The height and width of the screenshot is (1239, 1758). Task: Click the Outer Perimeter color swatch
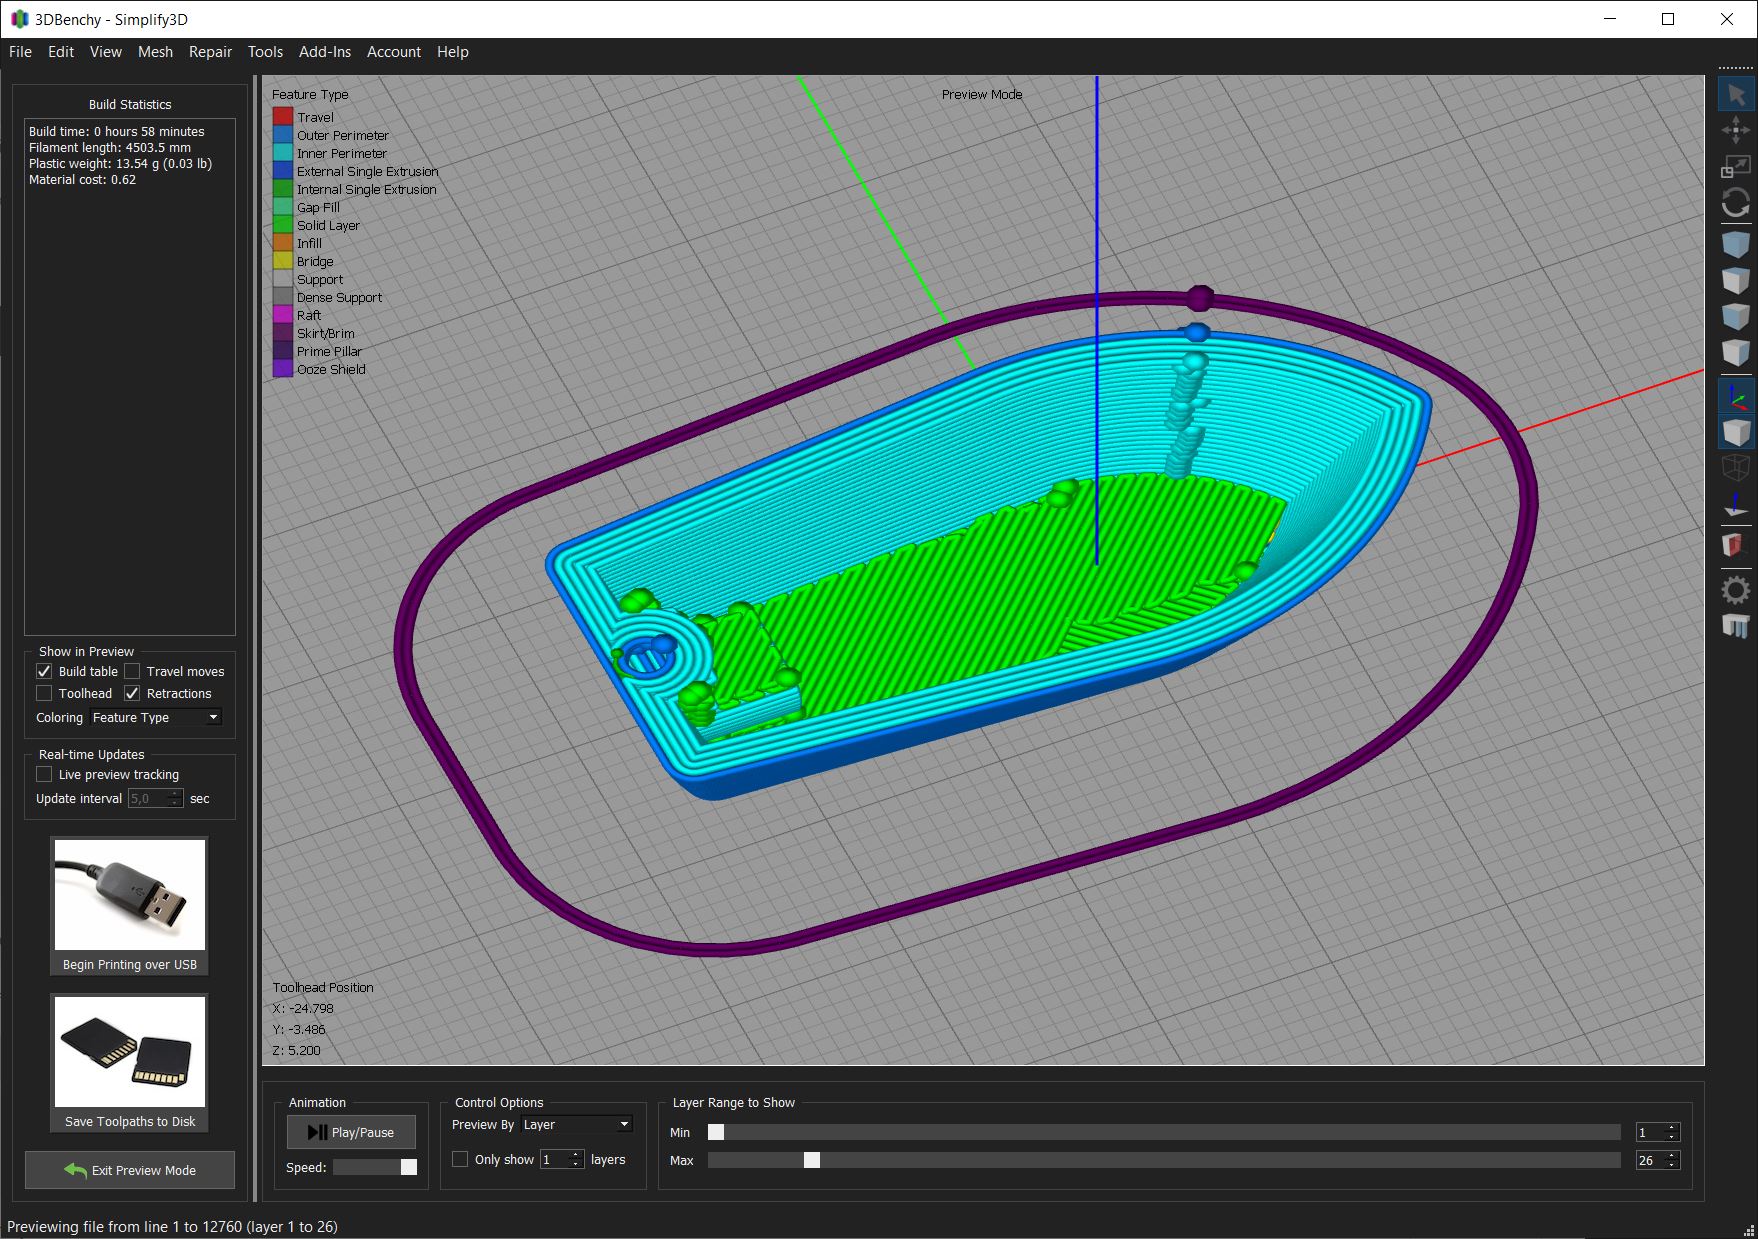tap(283, 135)
